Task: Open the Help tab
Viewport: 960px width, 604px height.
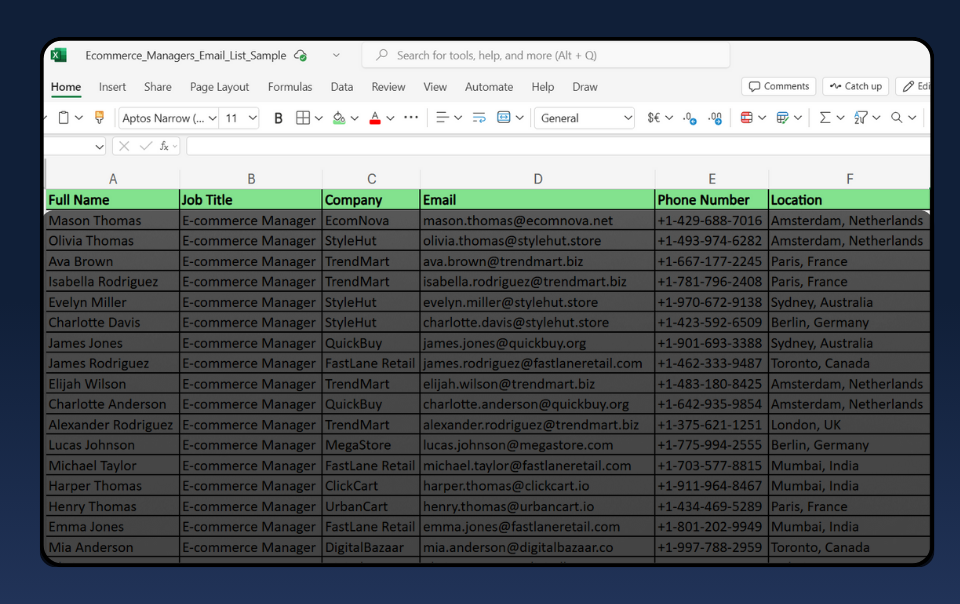Action: tap(542, 87)
